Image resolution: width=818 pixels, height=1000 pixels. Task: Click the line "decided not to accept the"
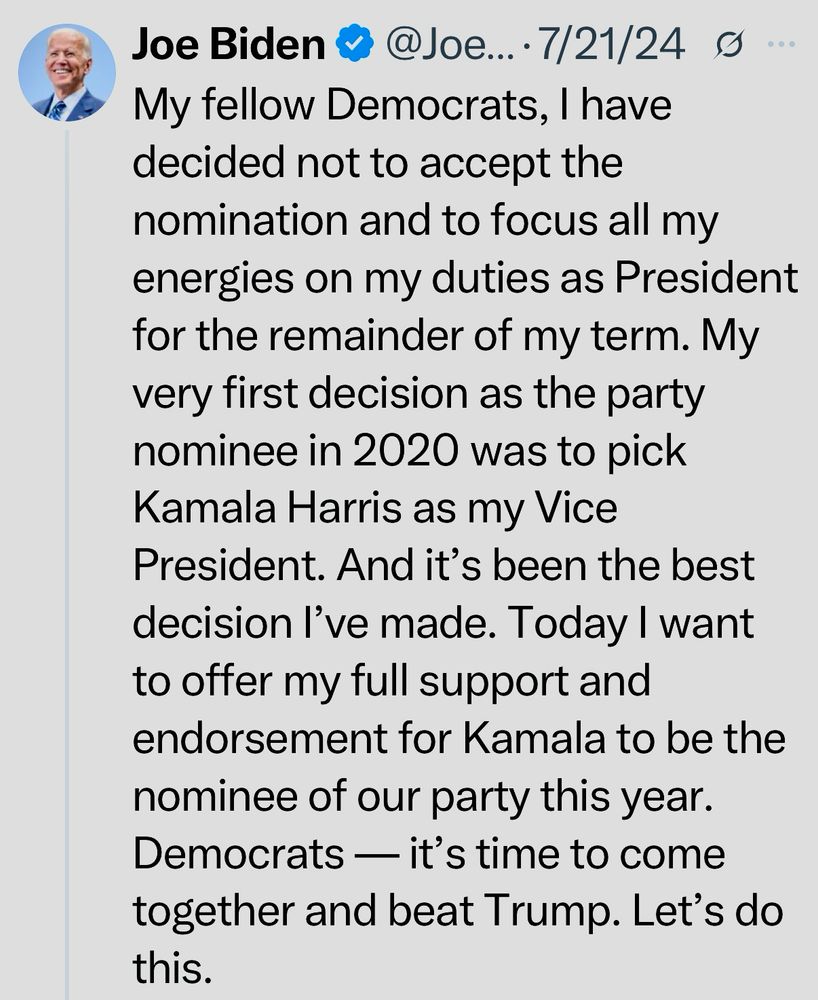coord(377,162)
